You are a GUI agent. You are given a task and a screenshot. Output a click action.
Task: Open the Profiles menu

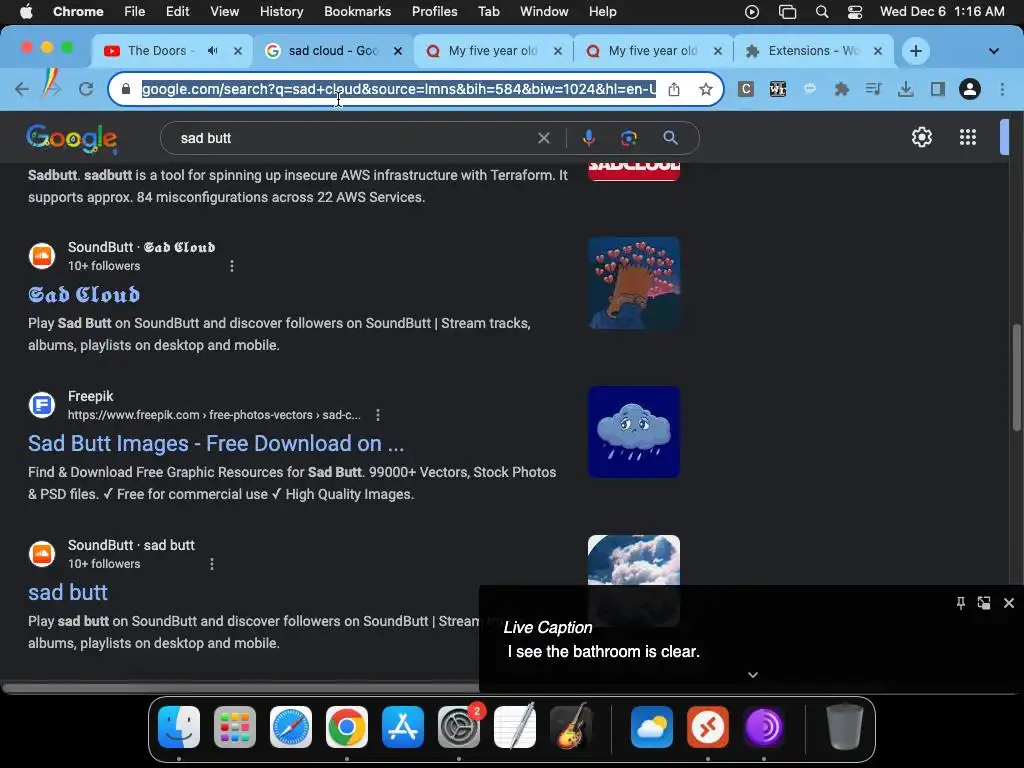coord(434,11)
